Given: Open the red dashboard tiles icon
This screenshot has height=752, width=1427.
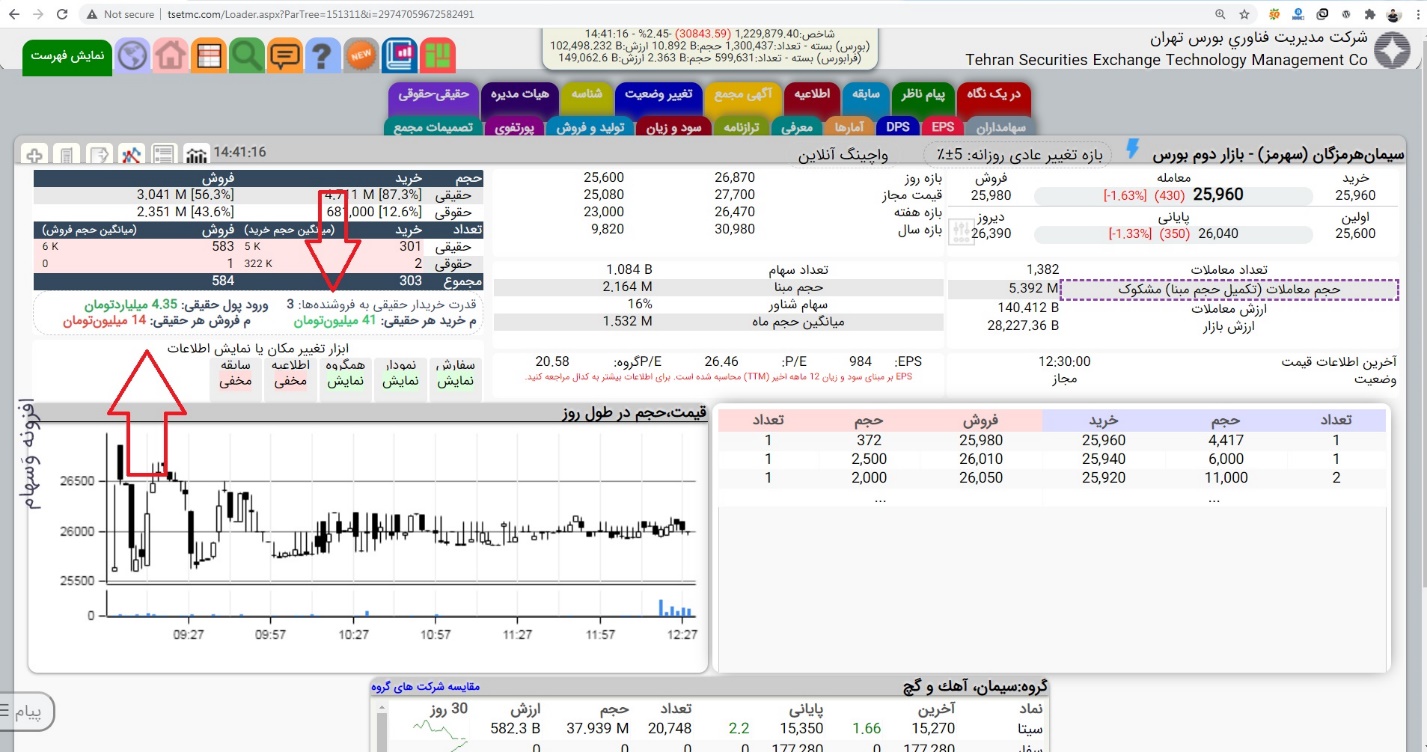Looking at the screenshot, I should (x=438, y=55).
